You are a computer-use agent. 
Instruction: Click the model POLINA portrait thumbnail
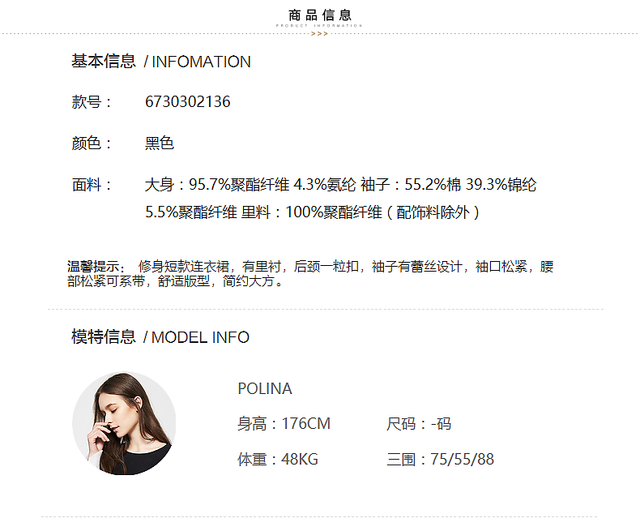124,423
